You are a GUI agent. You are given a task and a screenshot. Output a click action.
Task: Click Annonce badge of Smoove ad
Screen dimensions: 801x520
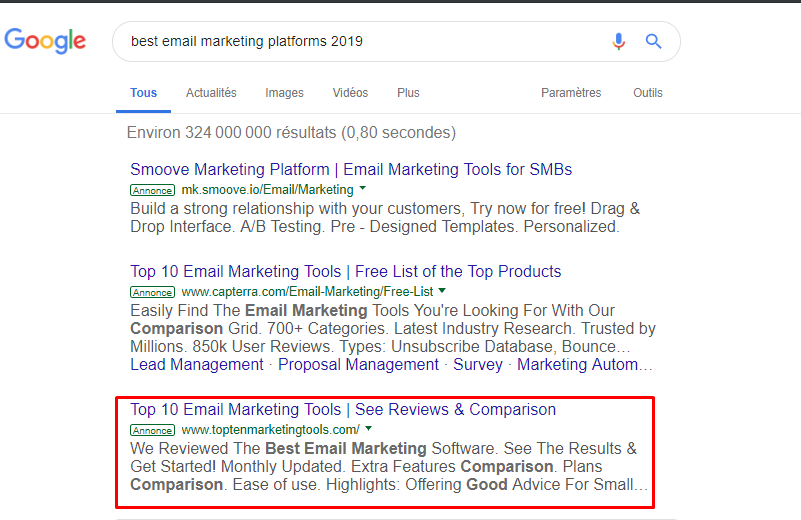coord(153,191)
